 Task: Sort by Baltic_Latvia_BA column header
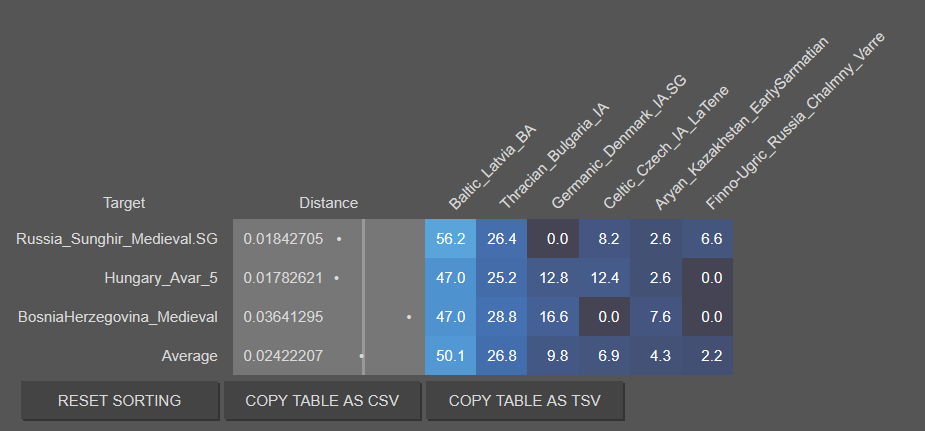click(x=492, y=167)
